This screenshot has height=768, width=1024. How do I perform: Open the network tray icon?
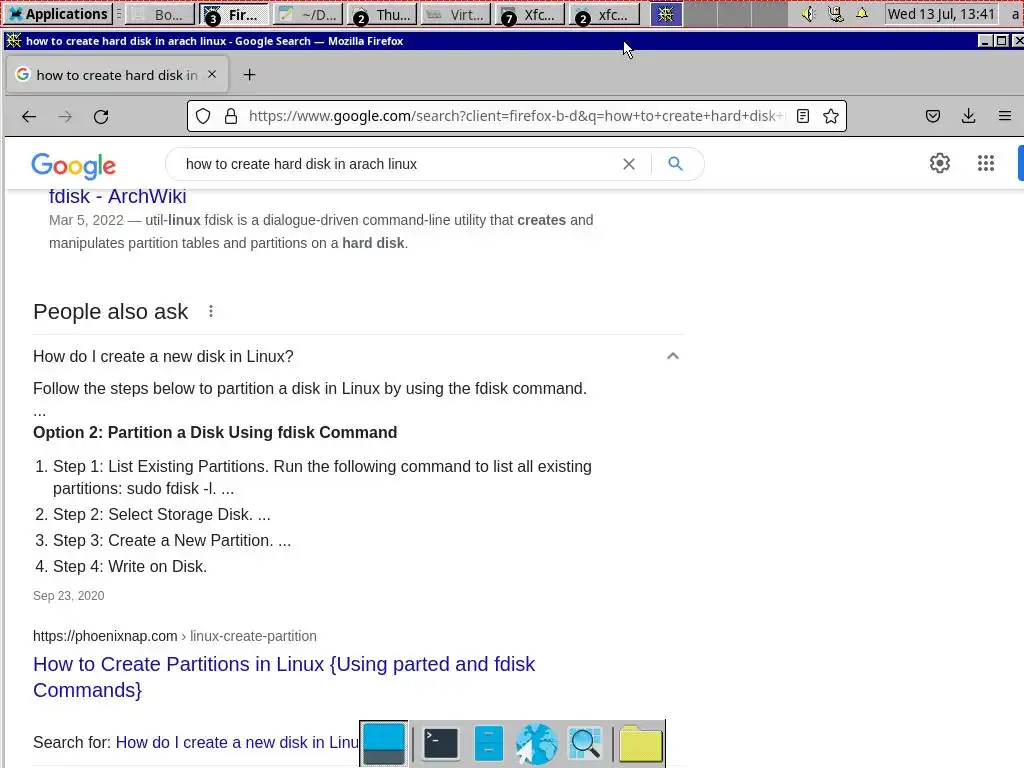835,14
